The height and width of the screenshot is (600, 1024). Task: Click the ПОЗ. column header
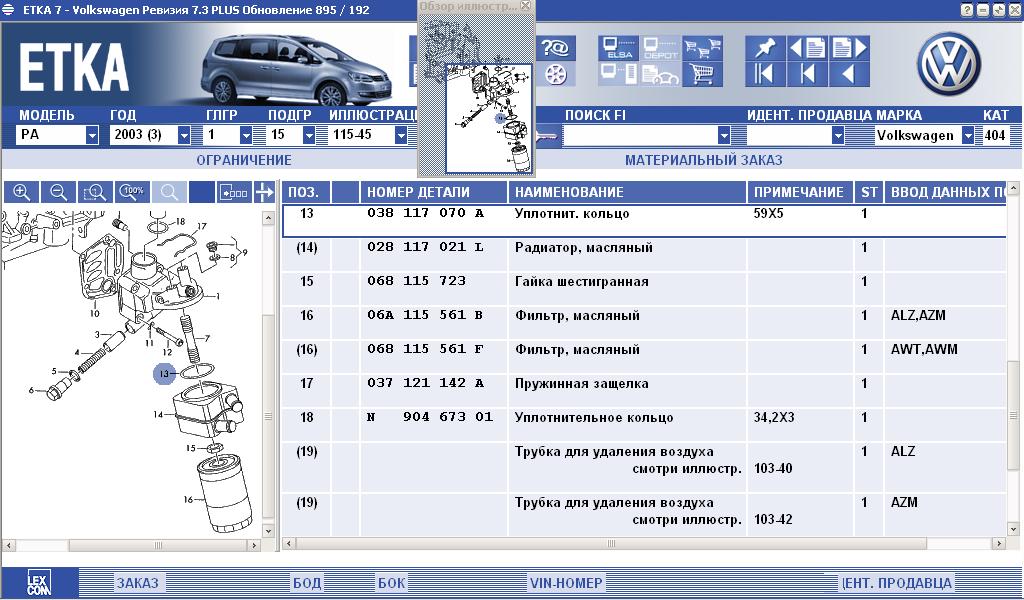pos(306,192)
